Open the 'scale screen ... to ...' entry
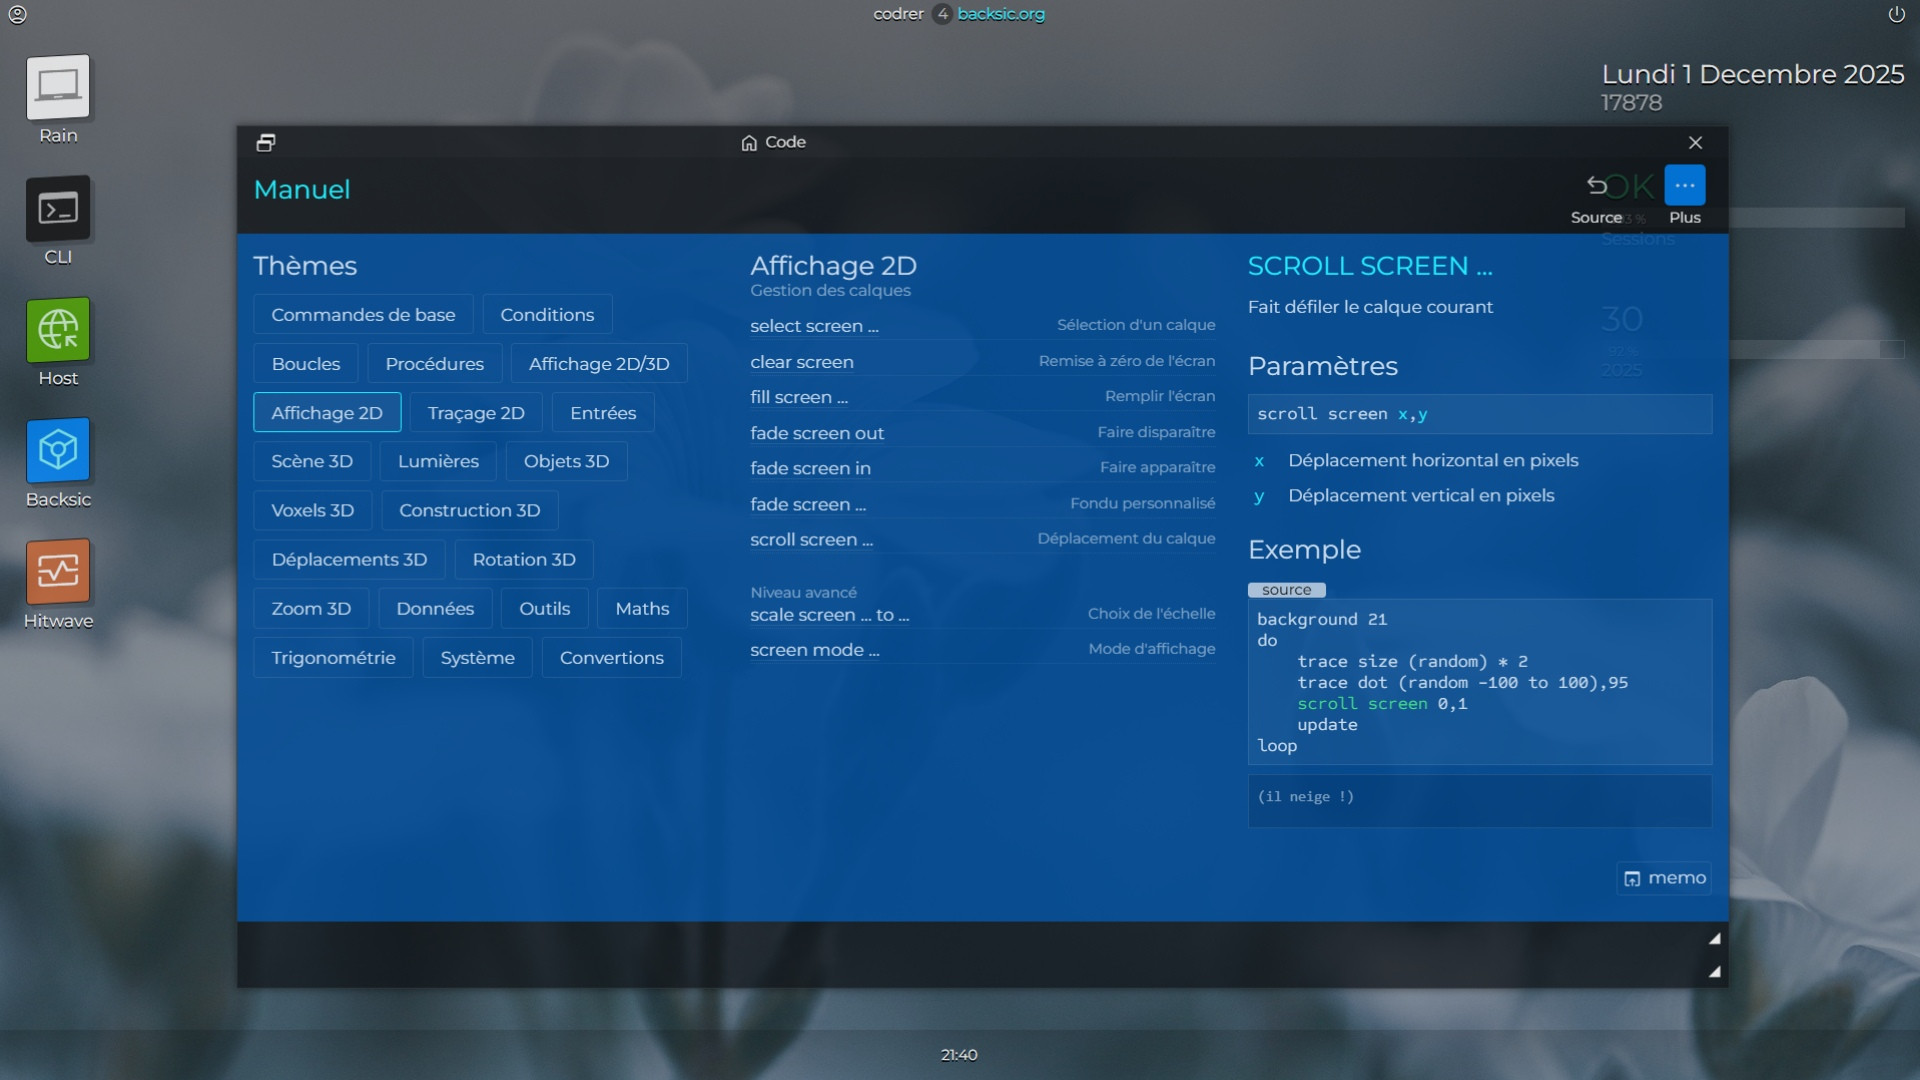This screenshot has height=1080, width=1920. pos(829,615)
